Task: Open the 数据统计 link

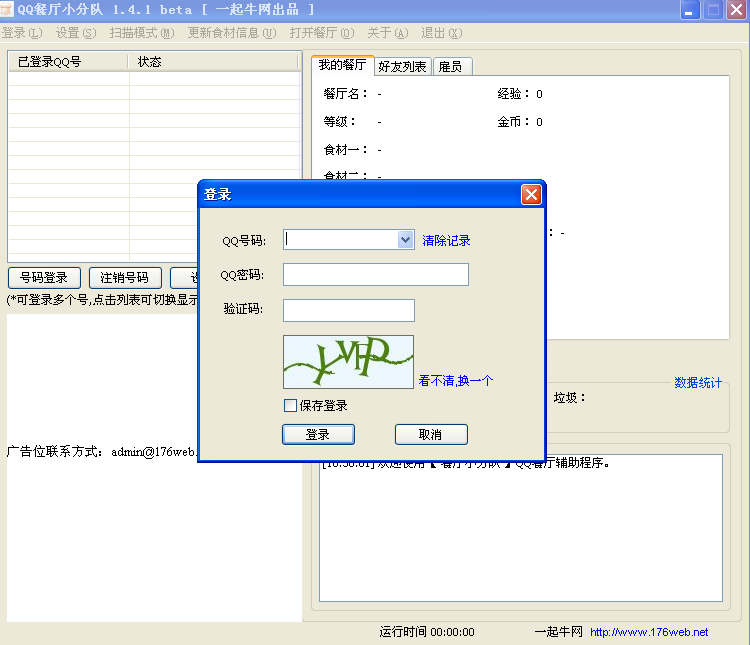Action: click(x=697, y=382)
